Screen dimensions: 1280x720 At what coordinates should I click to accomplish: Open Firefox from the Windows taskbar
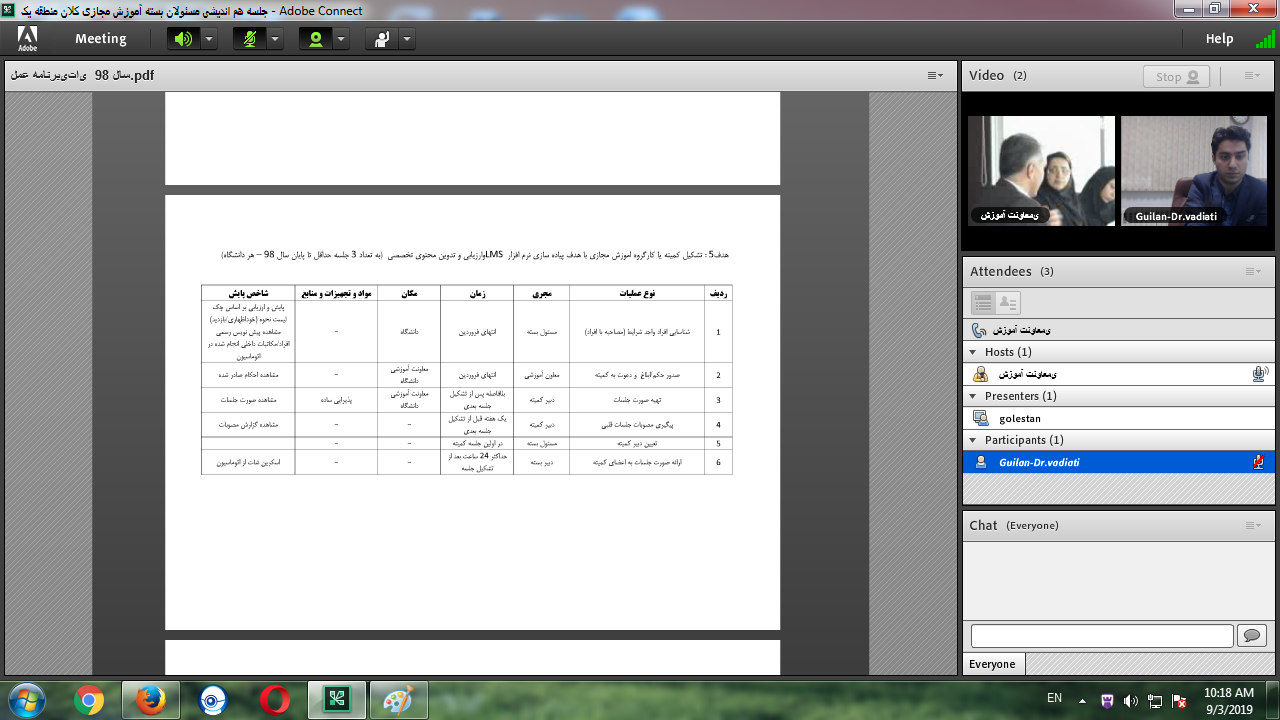pyautogui.click(x=151, y=700)
